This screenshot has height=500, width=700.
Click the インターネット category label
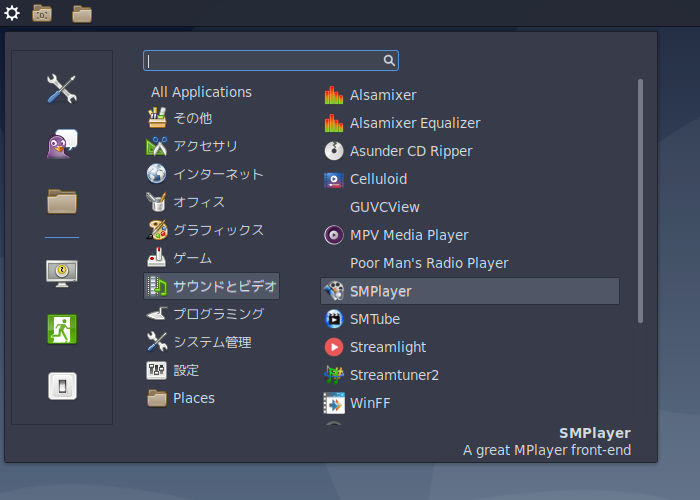point(218,174)
